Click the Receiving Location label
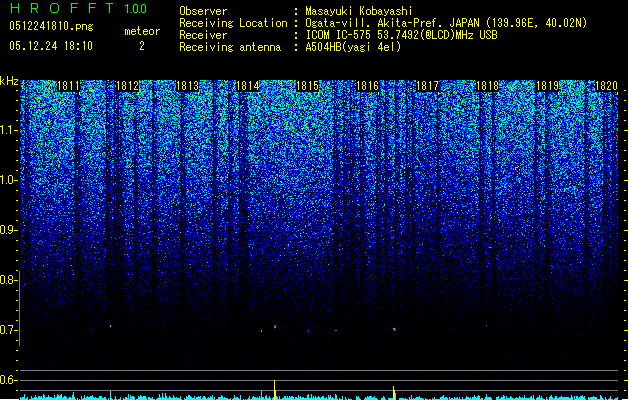 233,23
